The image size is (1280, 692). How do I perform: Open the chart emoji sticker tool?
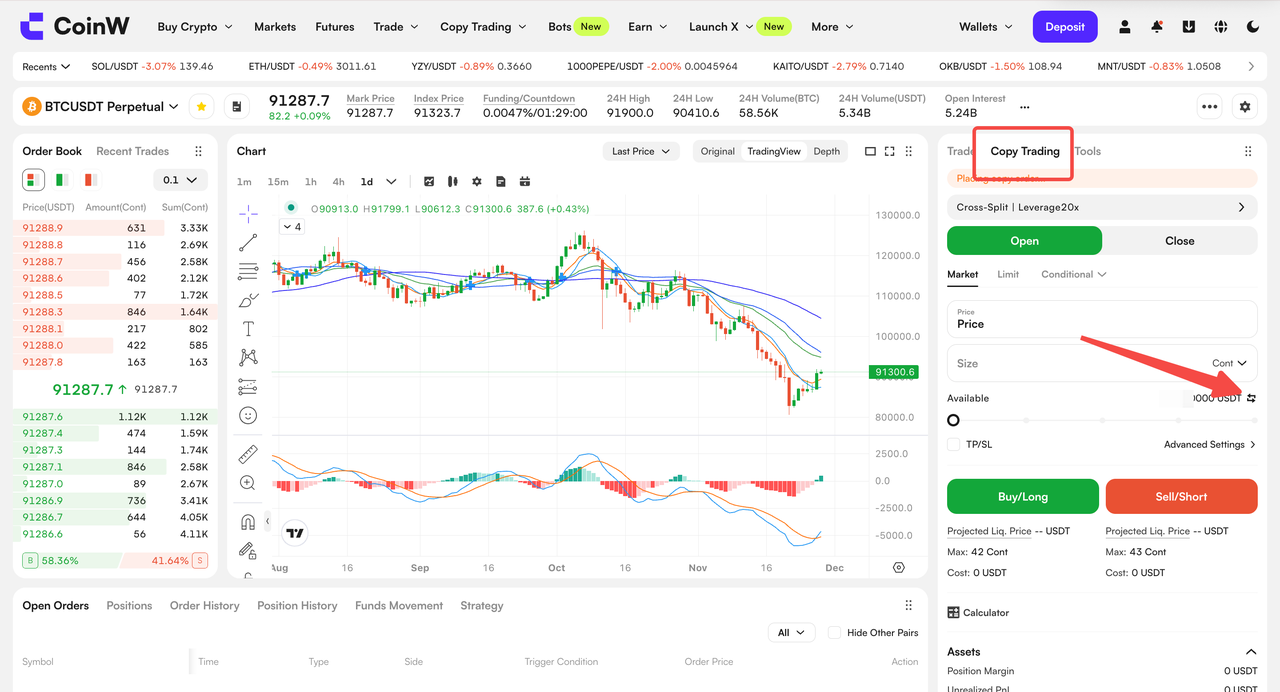tap(248, 415)
